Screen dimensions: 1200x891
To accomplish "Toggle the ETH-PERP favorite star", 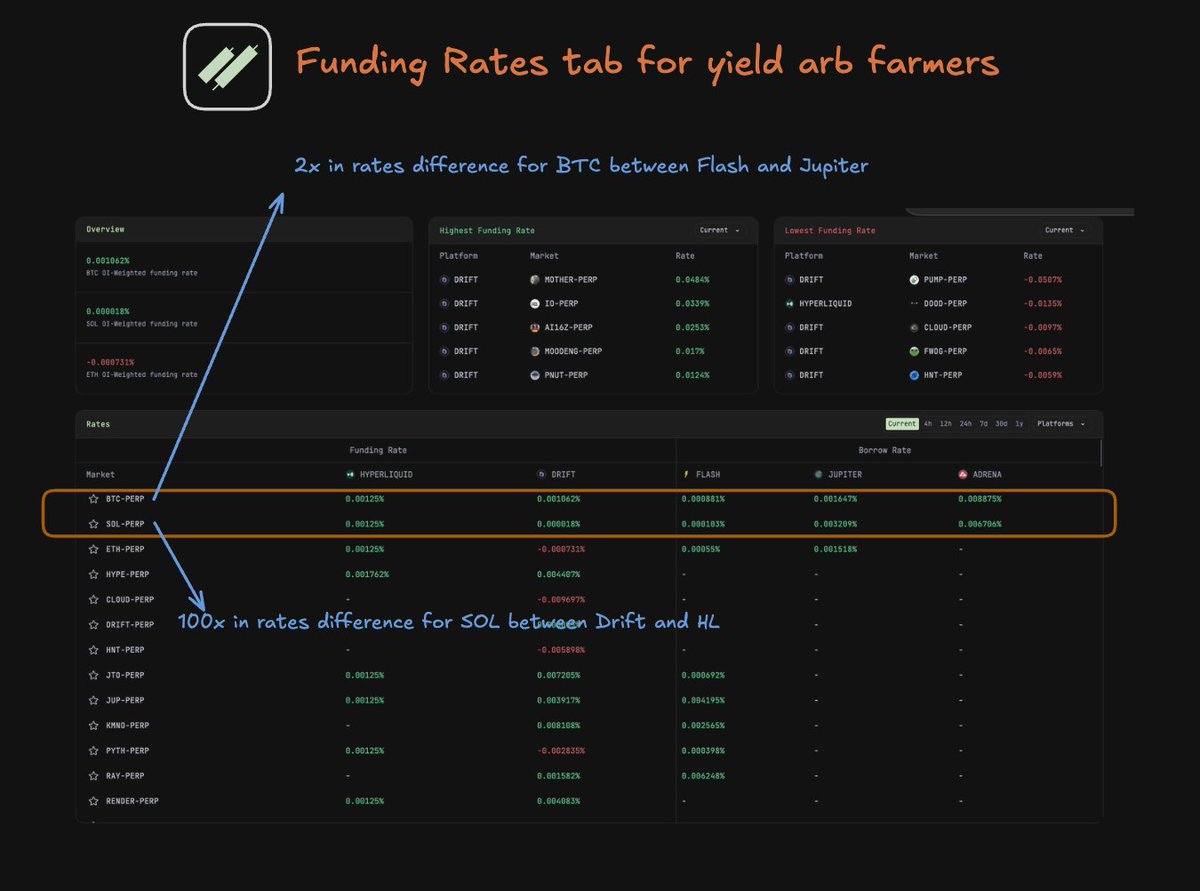I will point(93,549).
